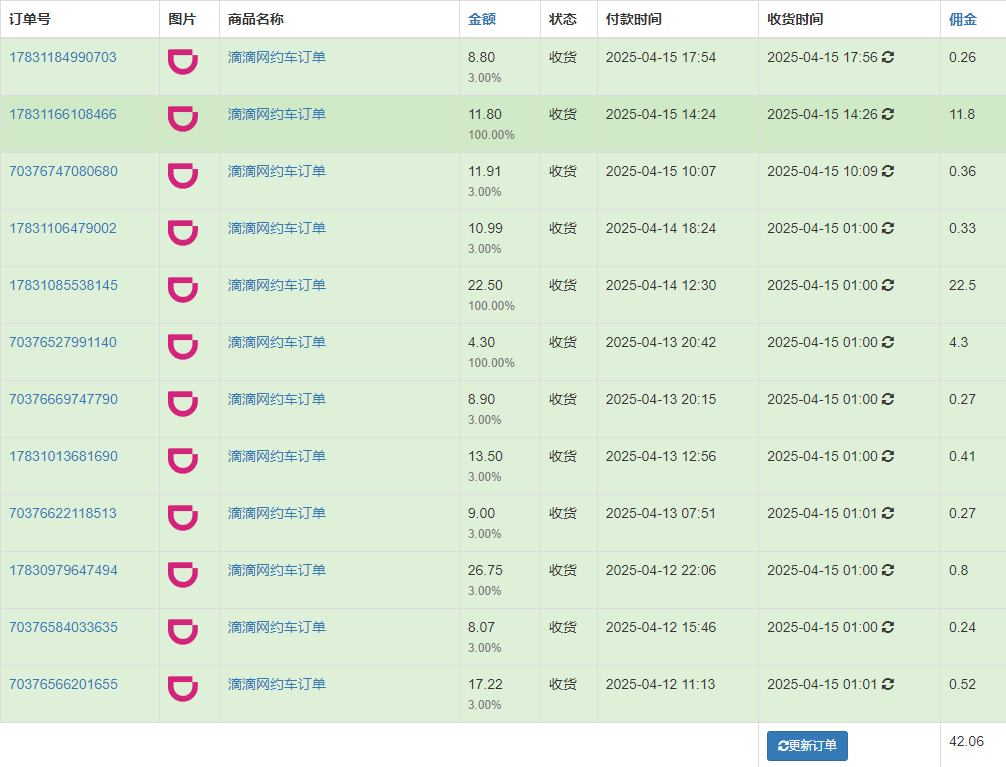The width and height of the screenshot is (1006, 767).
Task: Open order number 17831184990703
Action: (x=63, y=57)
